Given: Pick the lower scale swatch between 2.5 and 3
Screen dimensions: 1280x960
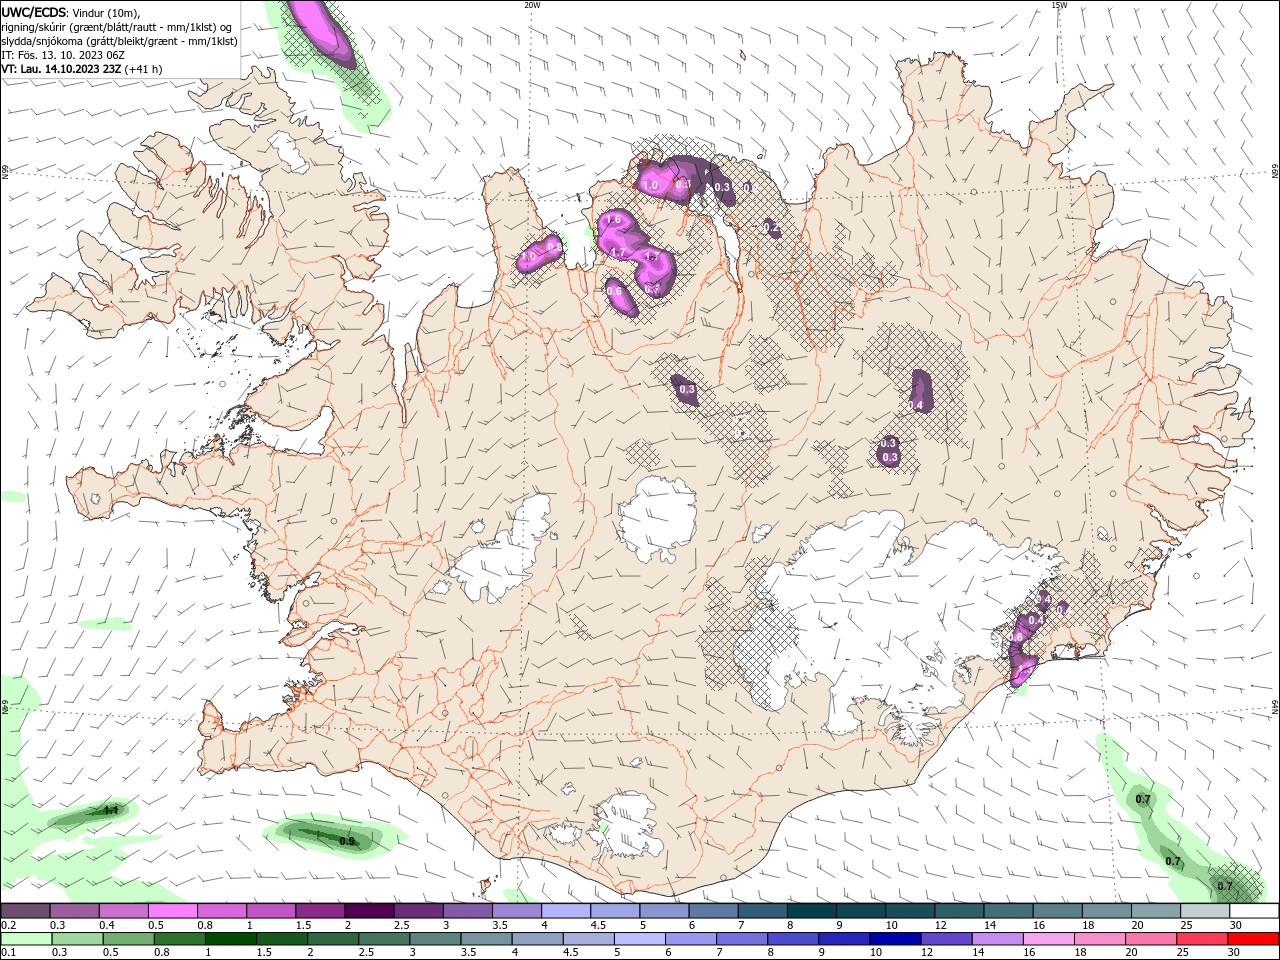Looking at the screenshot, I should pyautogui.click(x=384, y=939).
